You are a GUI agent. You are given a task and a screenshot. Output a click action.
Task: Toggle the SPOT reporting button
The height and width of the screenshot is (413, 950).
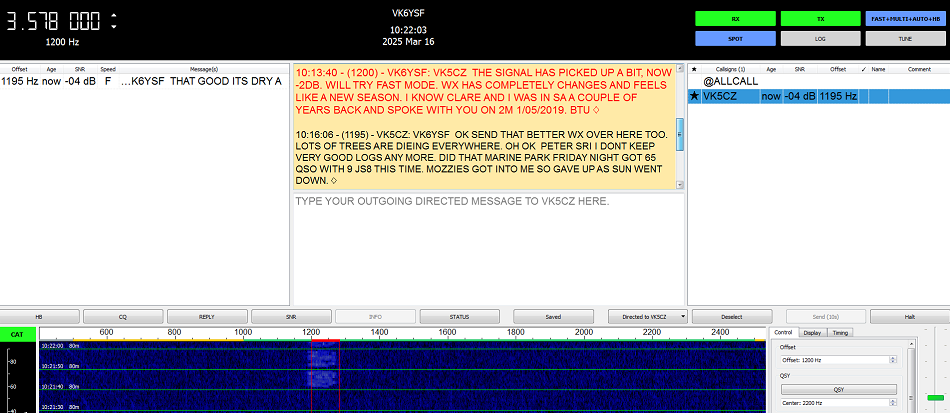pyautogui.click(x=736, y=38)
